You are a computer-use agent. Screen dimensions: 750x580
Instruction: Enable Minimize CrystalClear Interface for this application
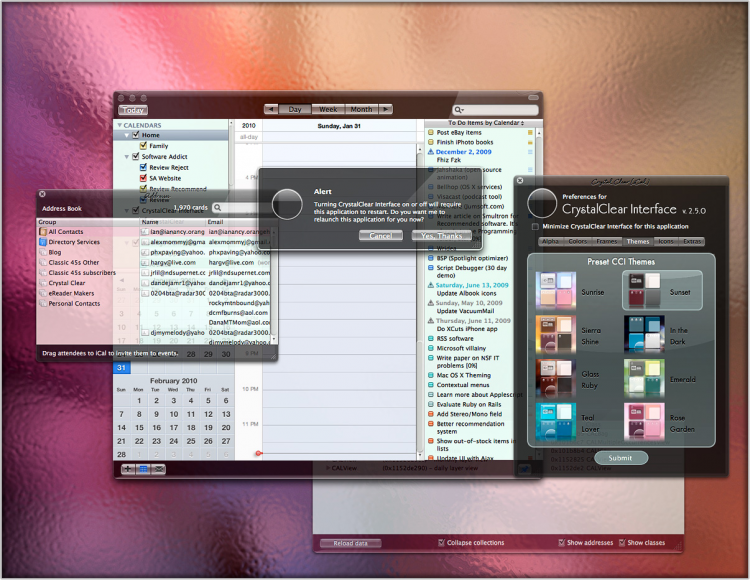coord(535,227)
